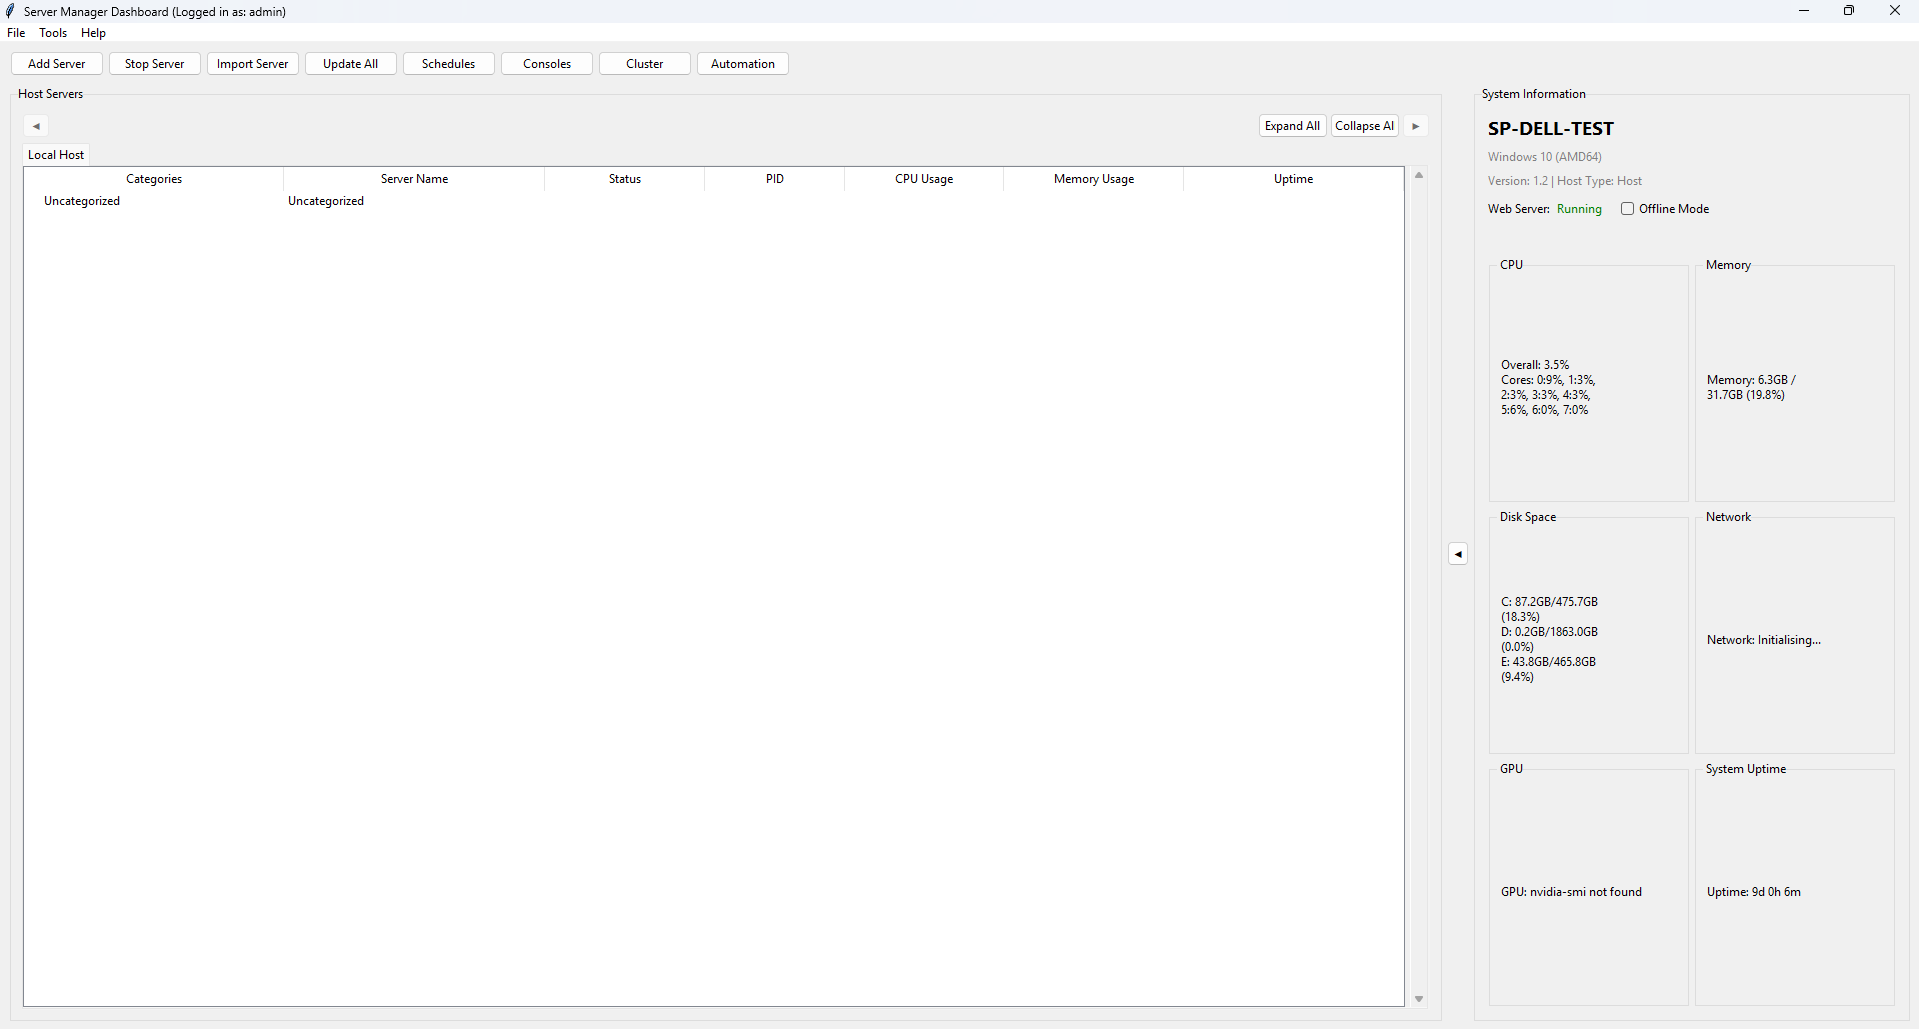Click scrollbar down arrow in server list
1919x1029 pixels.
[x=1418, y=999]
